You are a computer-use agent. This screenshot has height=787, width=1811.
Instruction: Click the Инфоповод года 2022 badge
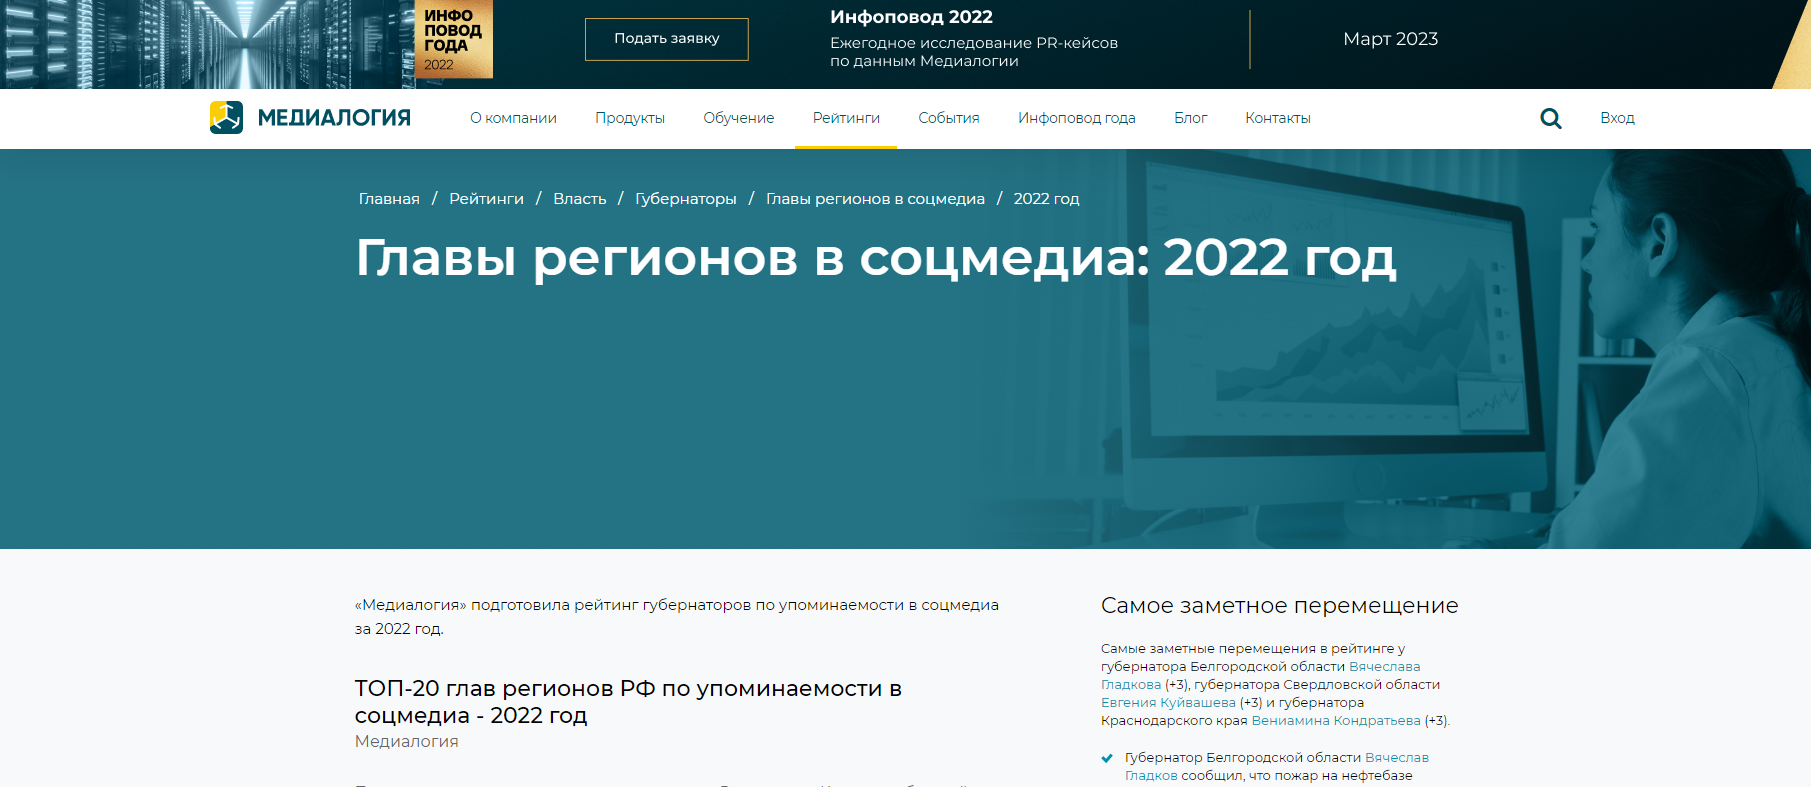454,39
